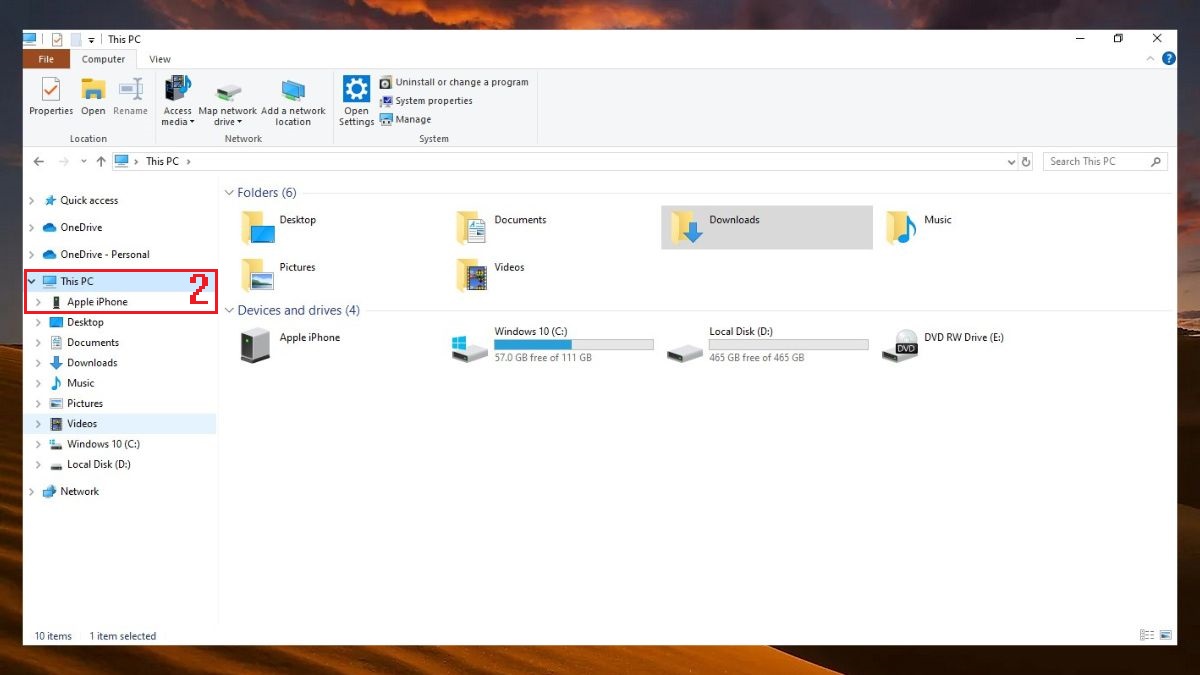Screen dimensions: 1200x675
Task: Expand the Network node in the sidebar
Action: [x=32, y=492]
